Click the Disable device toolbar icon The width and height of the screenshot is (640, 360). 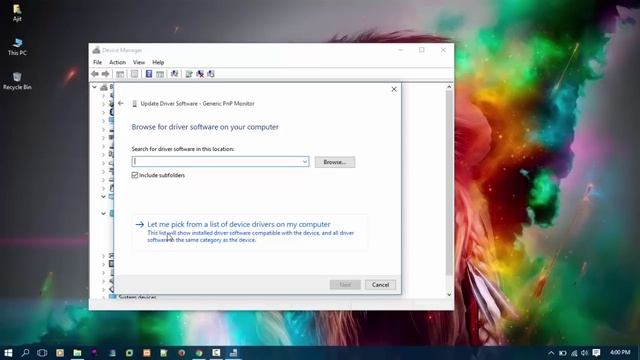click(x=211, y=74)
